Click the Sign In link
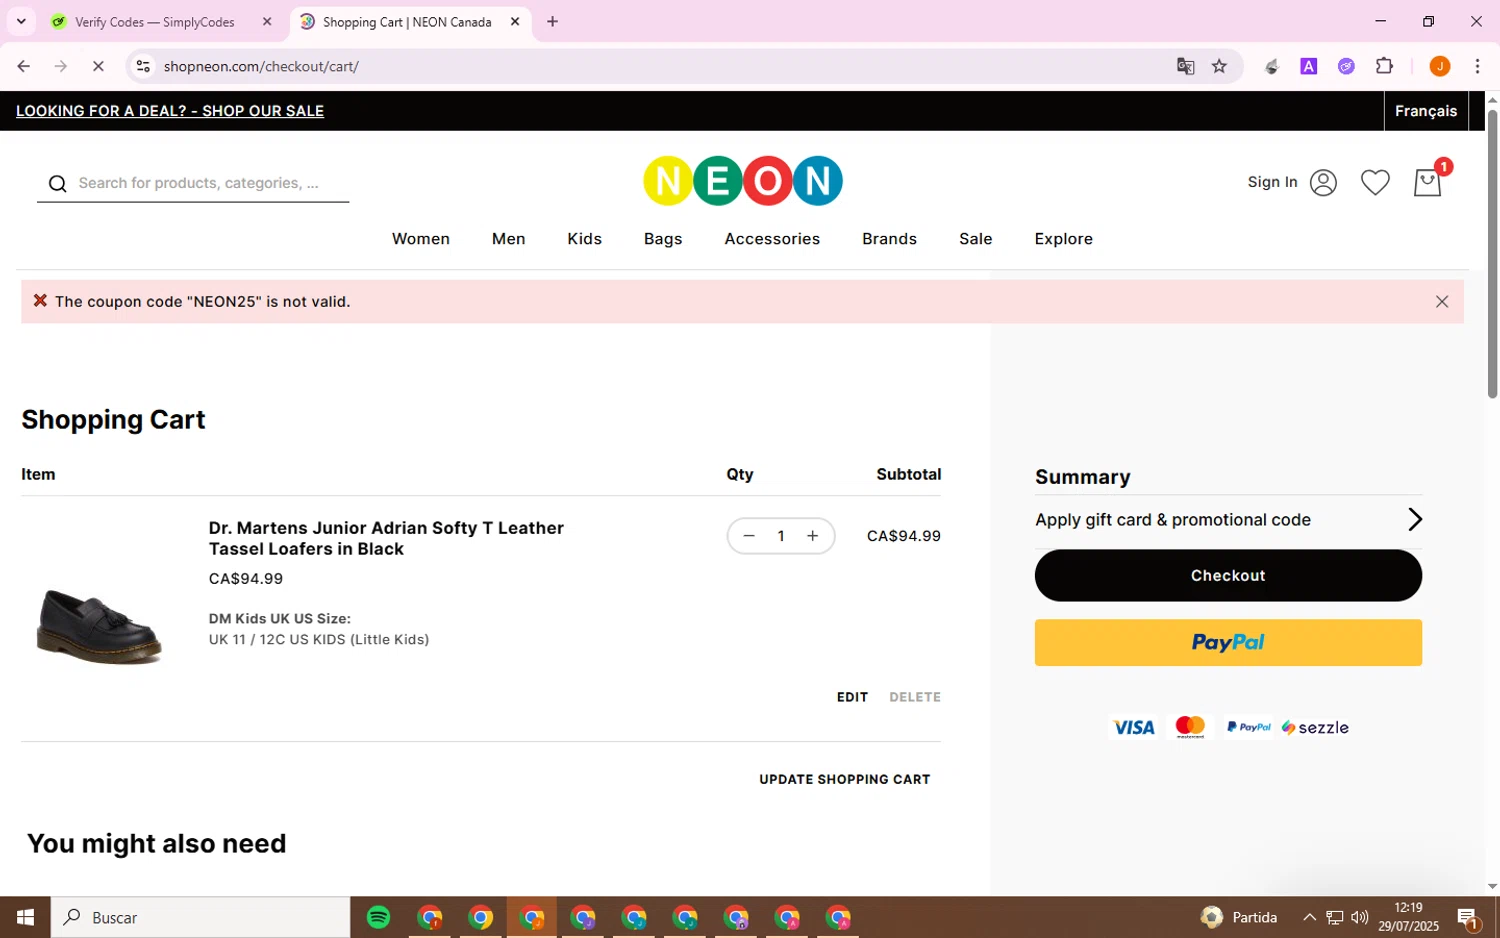 coord(1272,182)
